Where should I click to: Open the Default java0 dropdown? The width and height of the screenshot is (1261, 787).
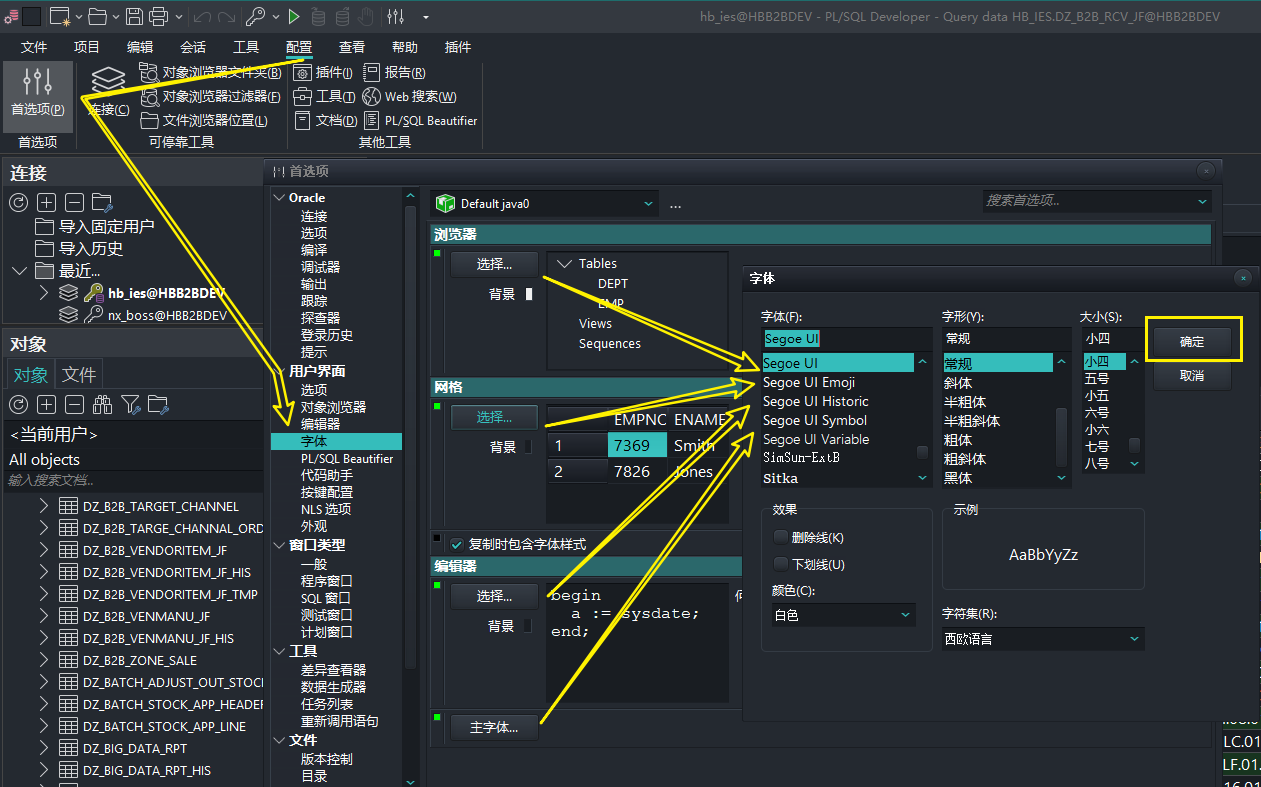point(546,203)
